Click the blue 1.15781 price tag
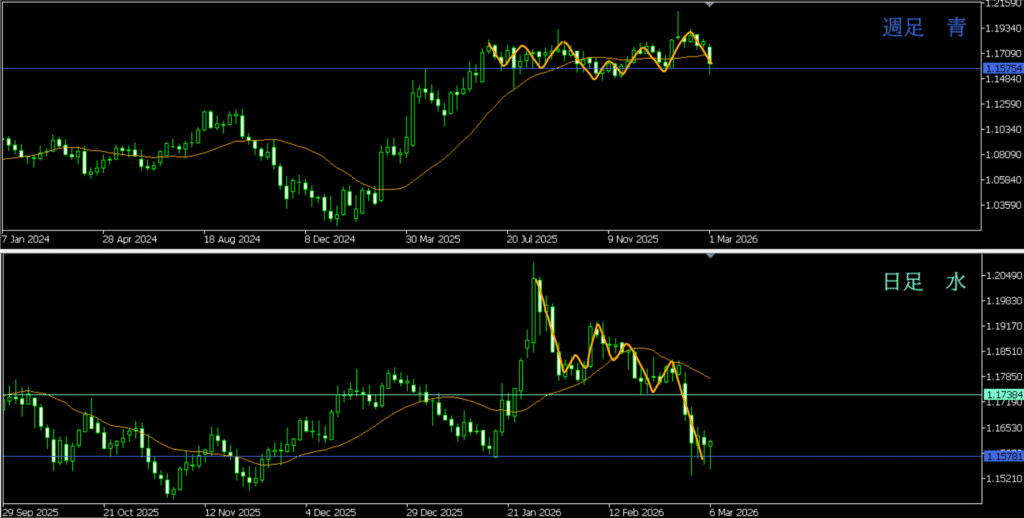Image resolution: width=1024 pixels, height=518 pixels. (x=1001, y=457)
